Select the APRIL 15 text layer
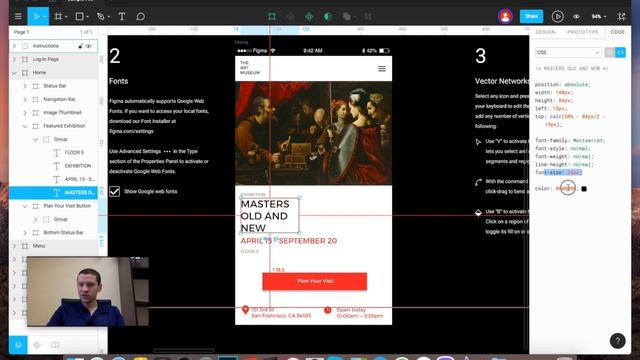Viewport: 640px width, 360px height. click(x=79, y=179)
